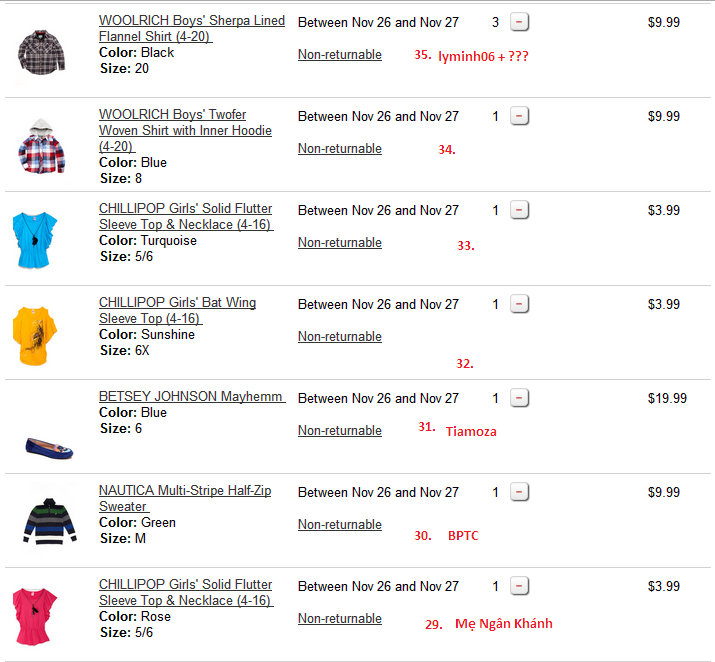Image resolution: width=715 pixels, height=662 pixels.
Task: Click minus button for Betsey Johnson Mayhemm
Action: tap(519, 398)
